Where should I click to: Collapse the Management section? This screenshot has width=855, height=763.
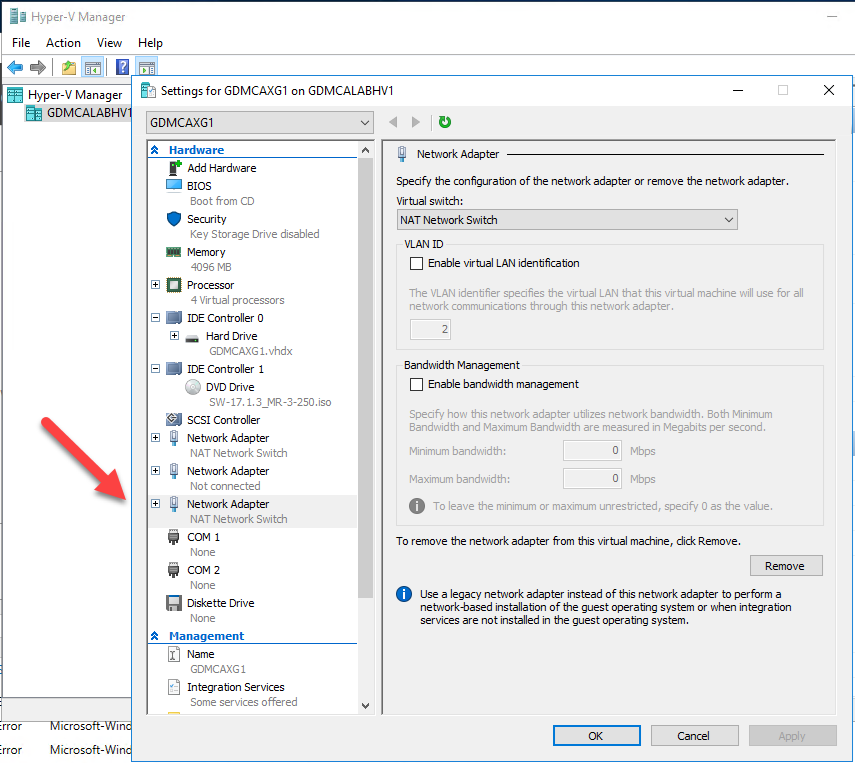pos(155,635)
